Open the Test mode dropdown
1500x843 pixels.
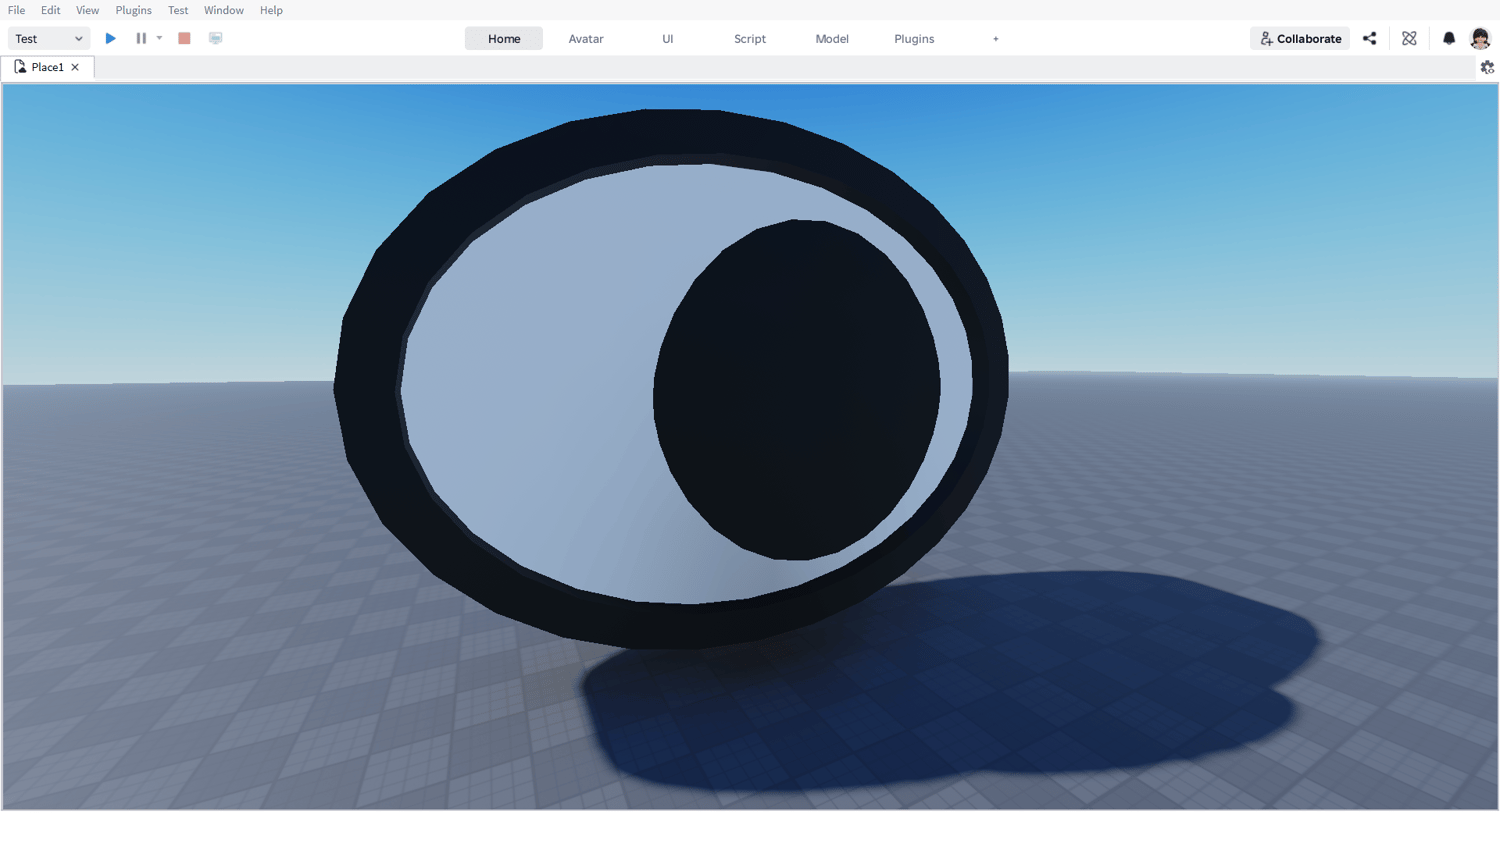(49, 38)
